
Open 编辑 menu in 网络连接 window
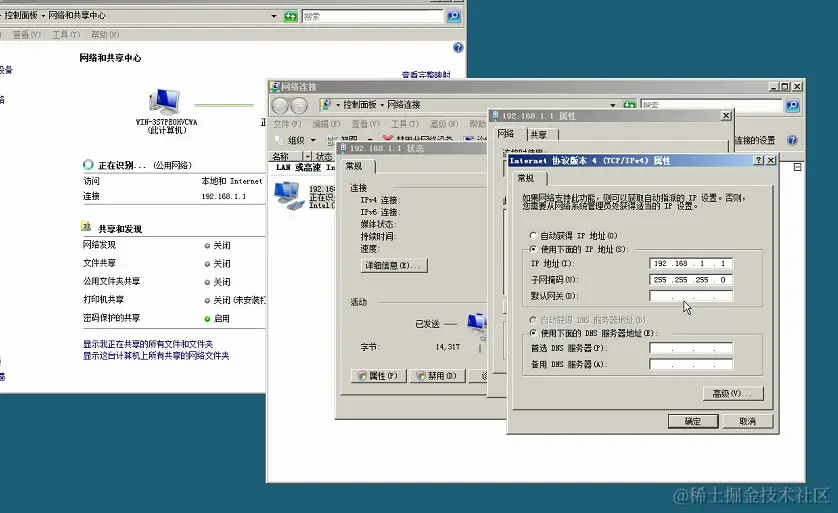pyautogui.click(x=326, y=124)
